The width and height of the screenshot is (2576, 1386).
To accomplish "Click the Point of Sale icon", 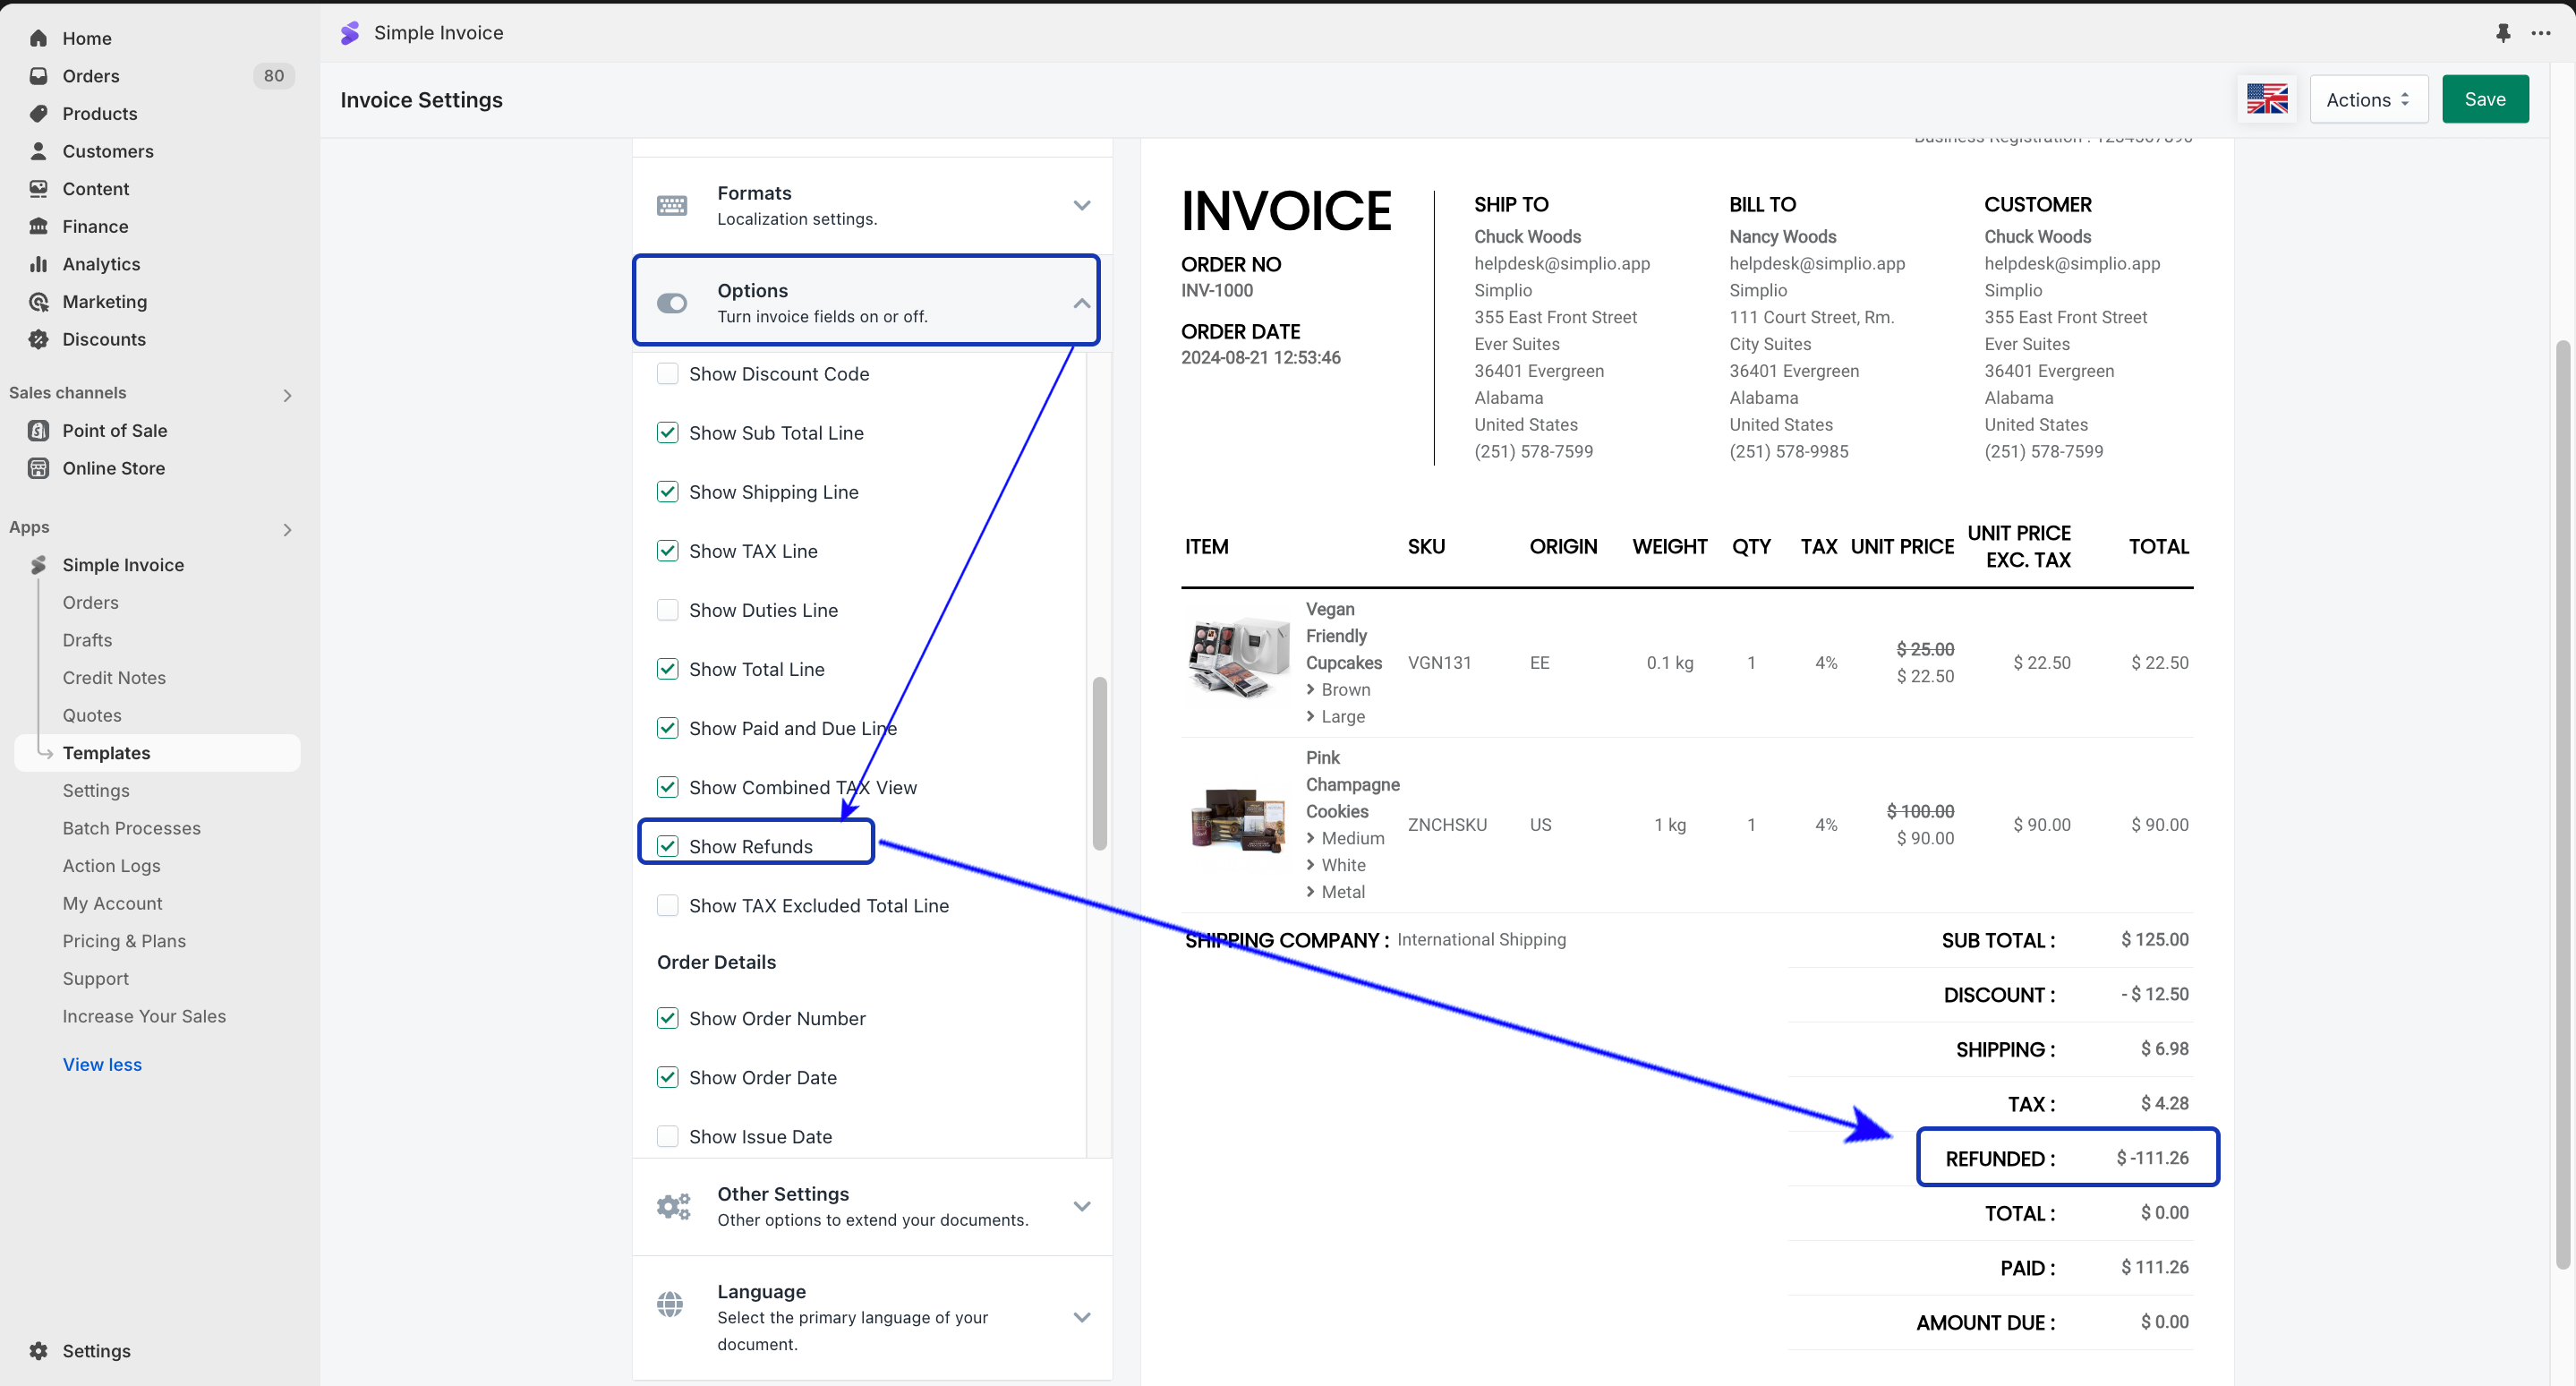I will click(x=38, y=431).
